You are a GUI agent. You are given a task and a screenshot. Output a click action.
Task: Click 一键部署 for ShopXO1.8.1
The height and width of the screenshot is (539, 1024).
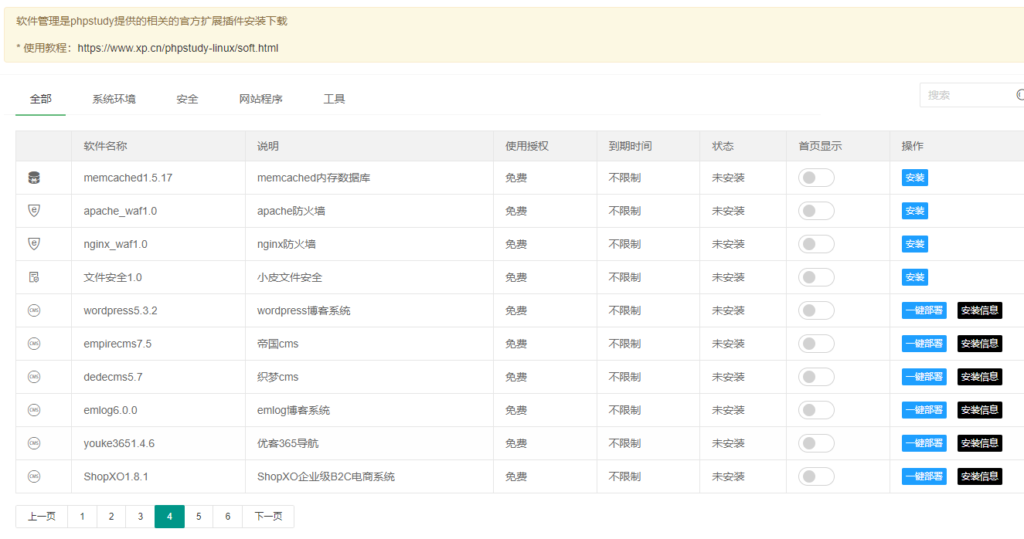(924, 476)
